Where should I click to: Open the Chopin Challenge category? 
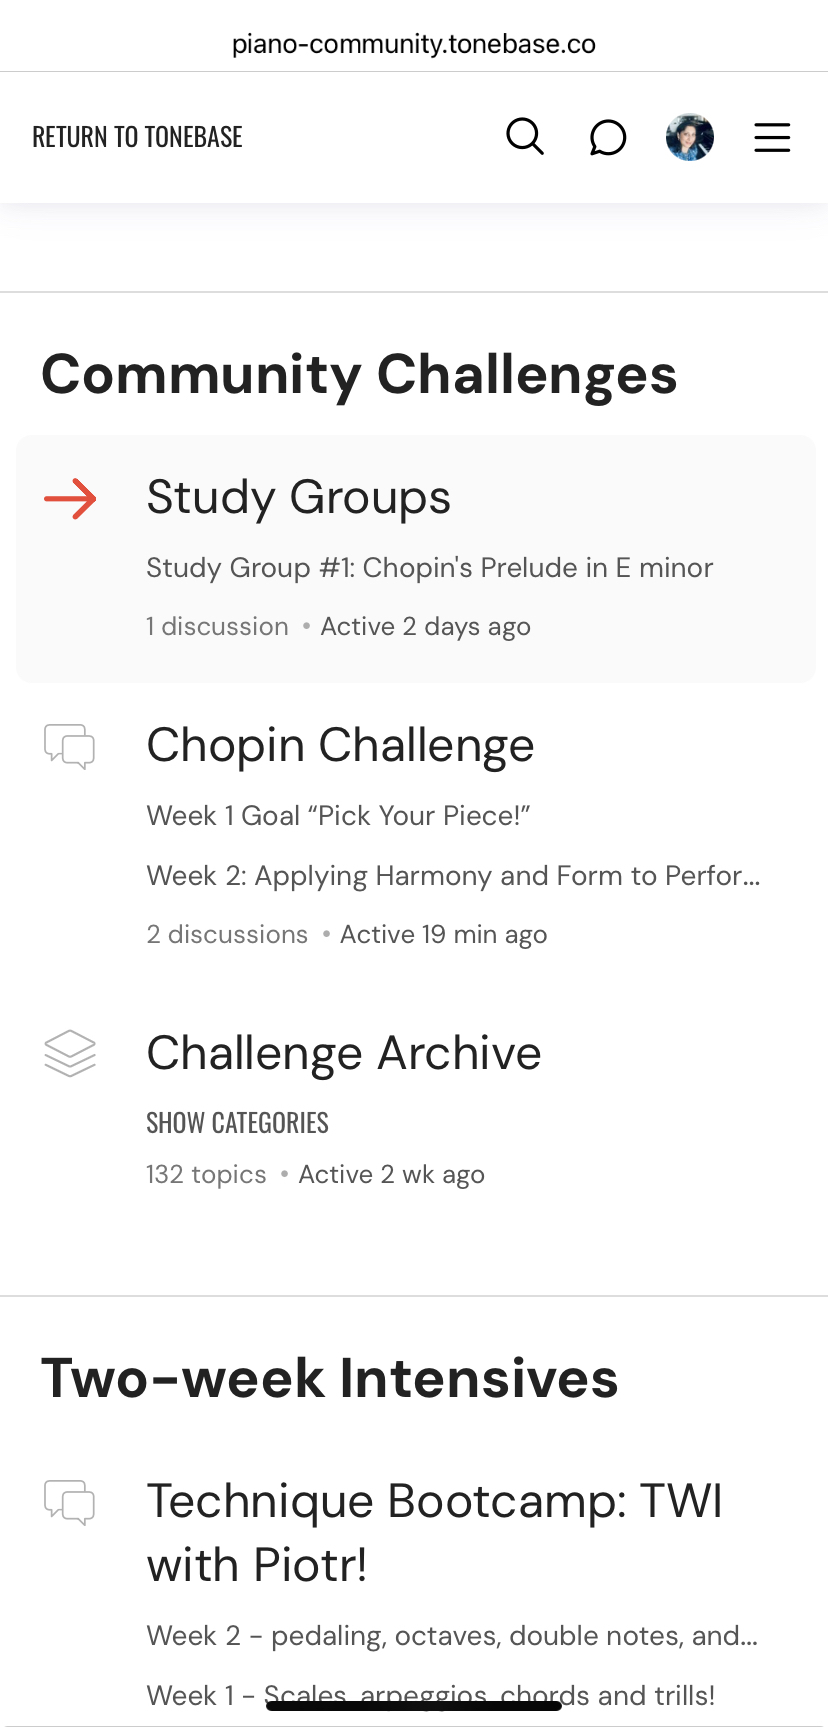(341, 745)
